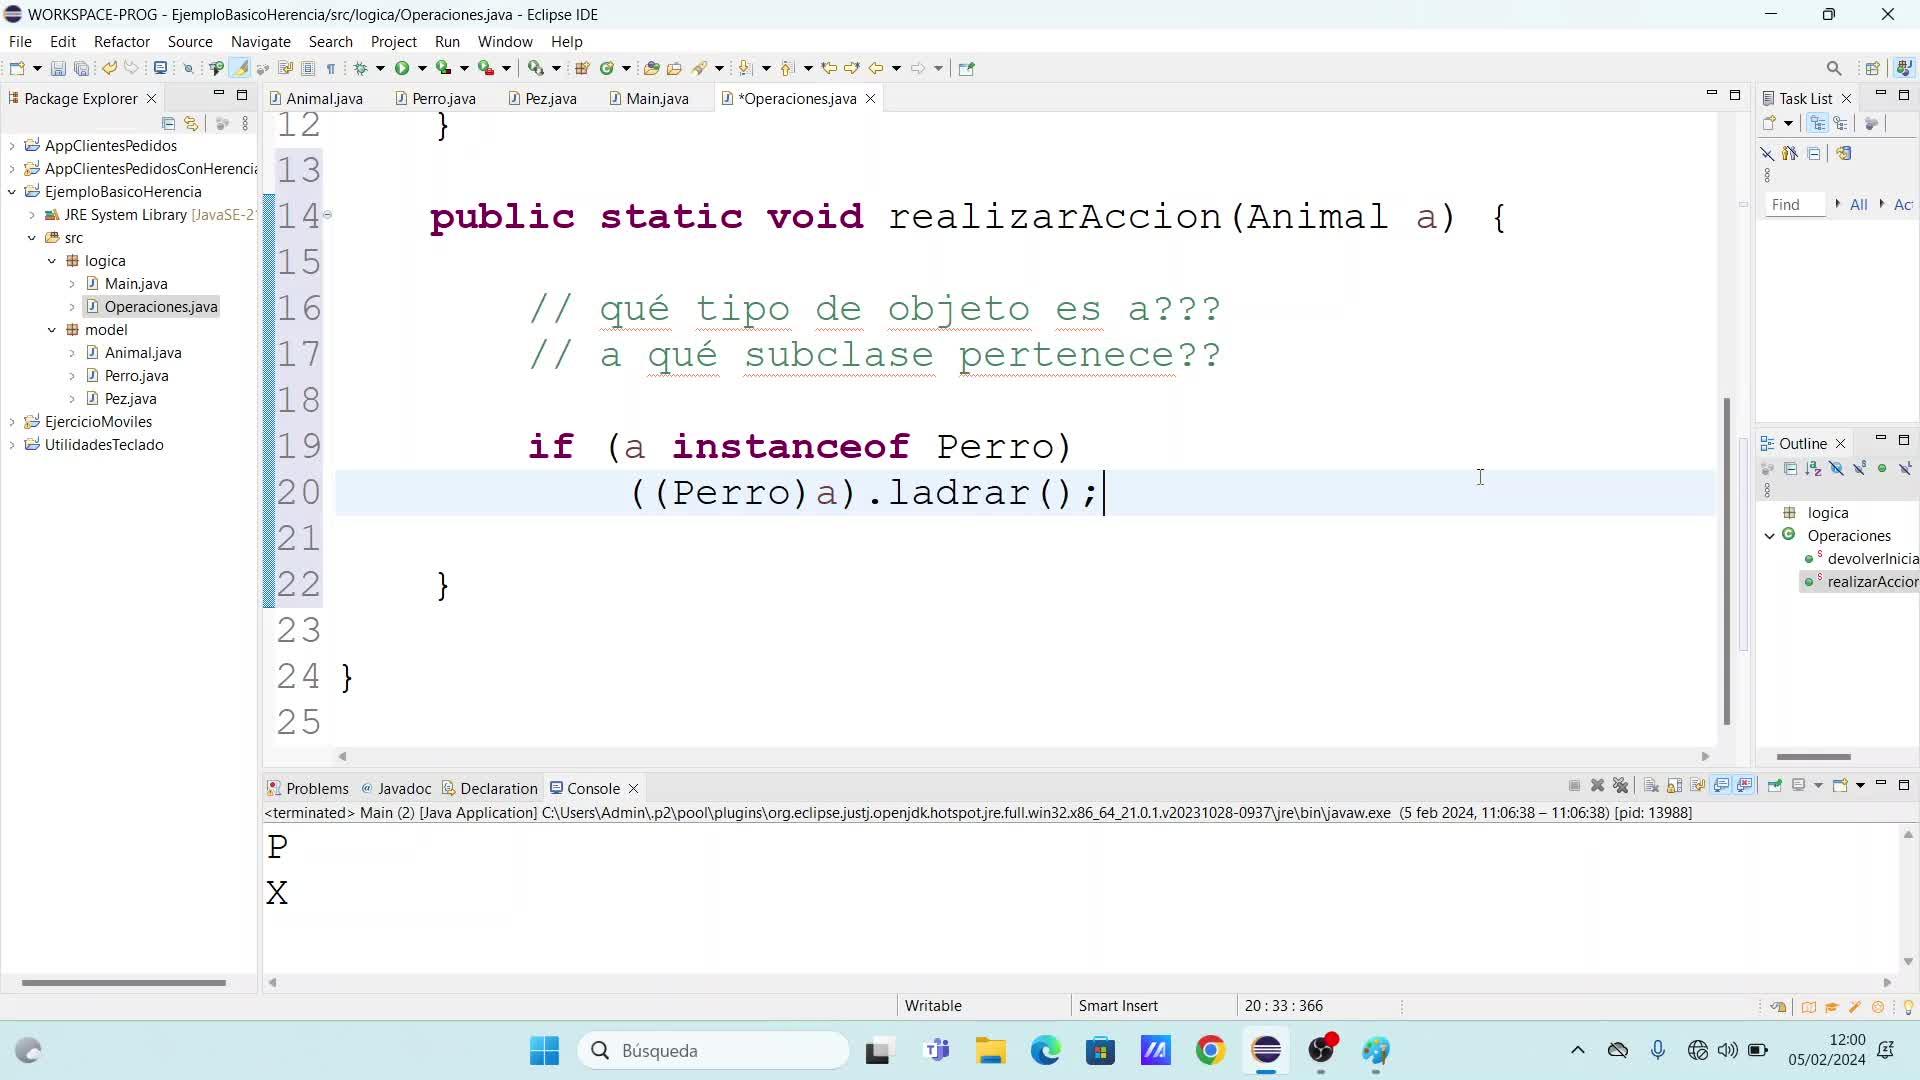The height and width of the screenshot is (1080, 1920).
Task: Switch to the Main.java editor tab
Action: pyautogui.click(x=657, y=98)
